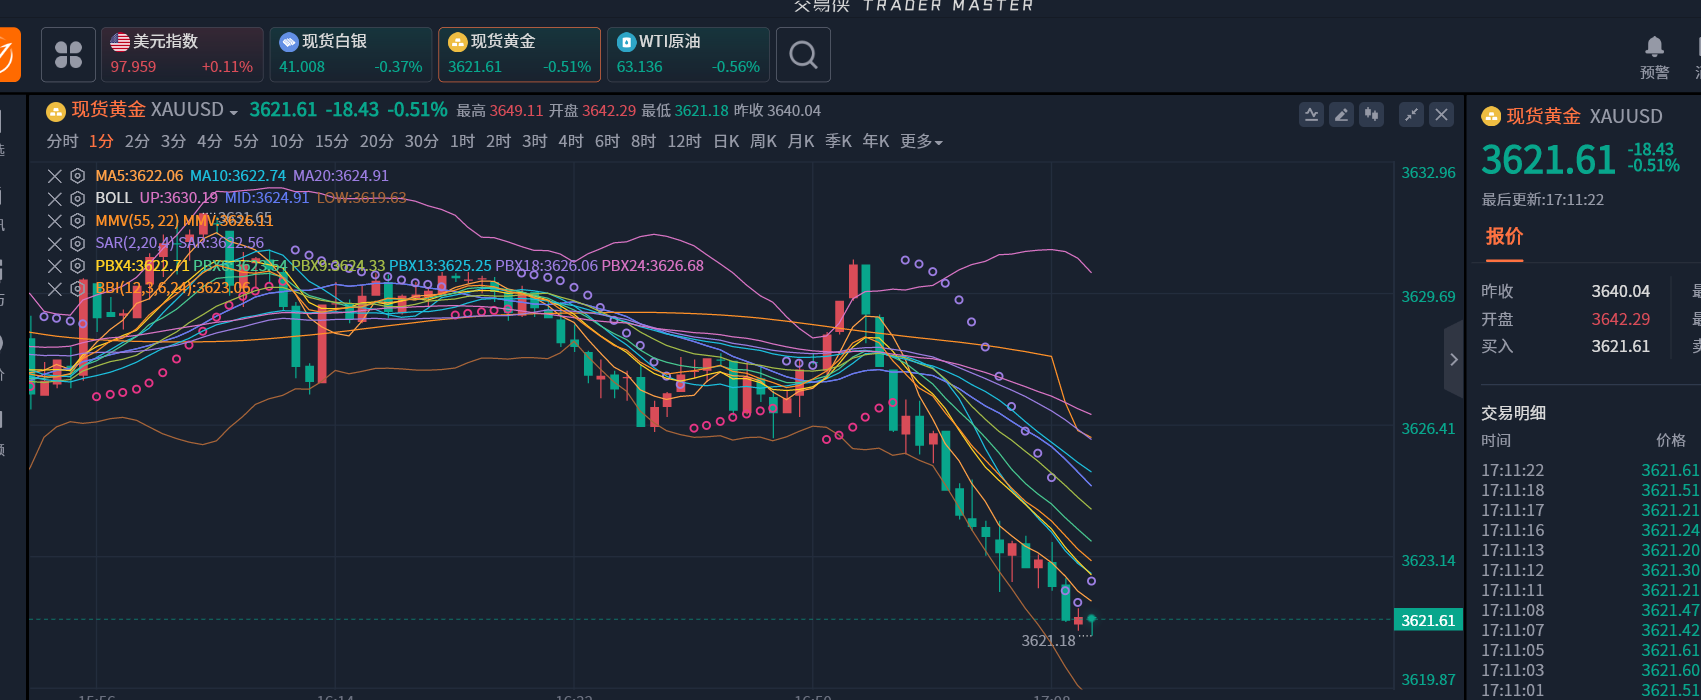Select the WTI原油 ticker card

click(689, 54)
